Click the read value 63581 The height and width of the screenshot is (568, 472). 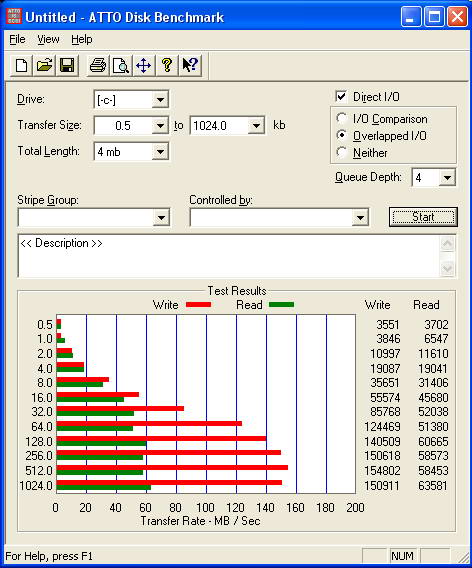[433, 485]
